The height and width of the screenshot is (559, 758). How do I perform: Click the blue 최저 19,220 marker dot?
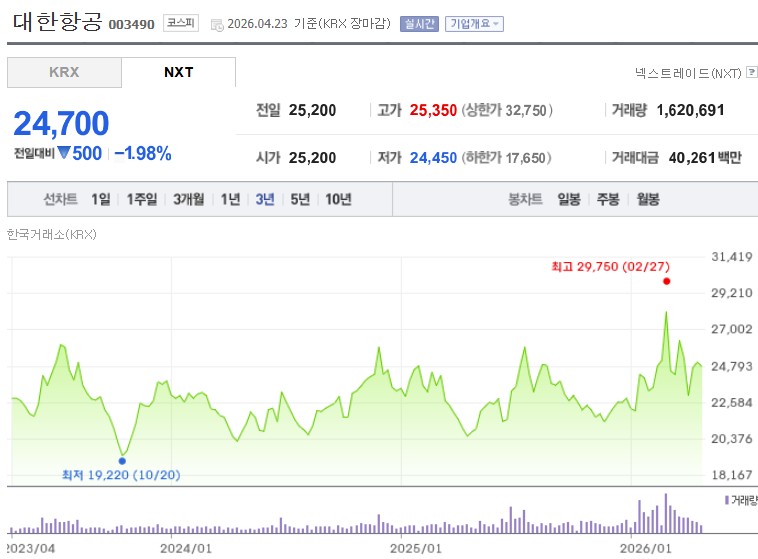click(x=122, y=461)
